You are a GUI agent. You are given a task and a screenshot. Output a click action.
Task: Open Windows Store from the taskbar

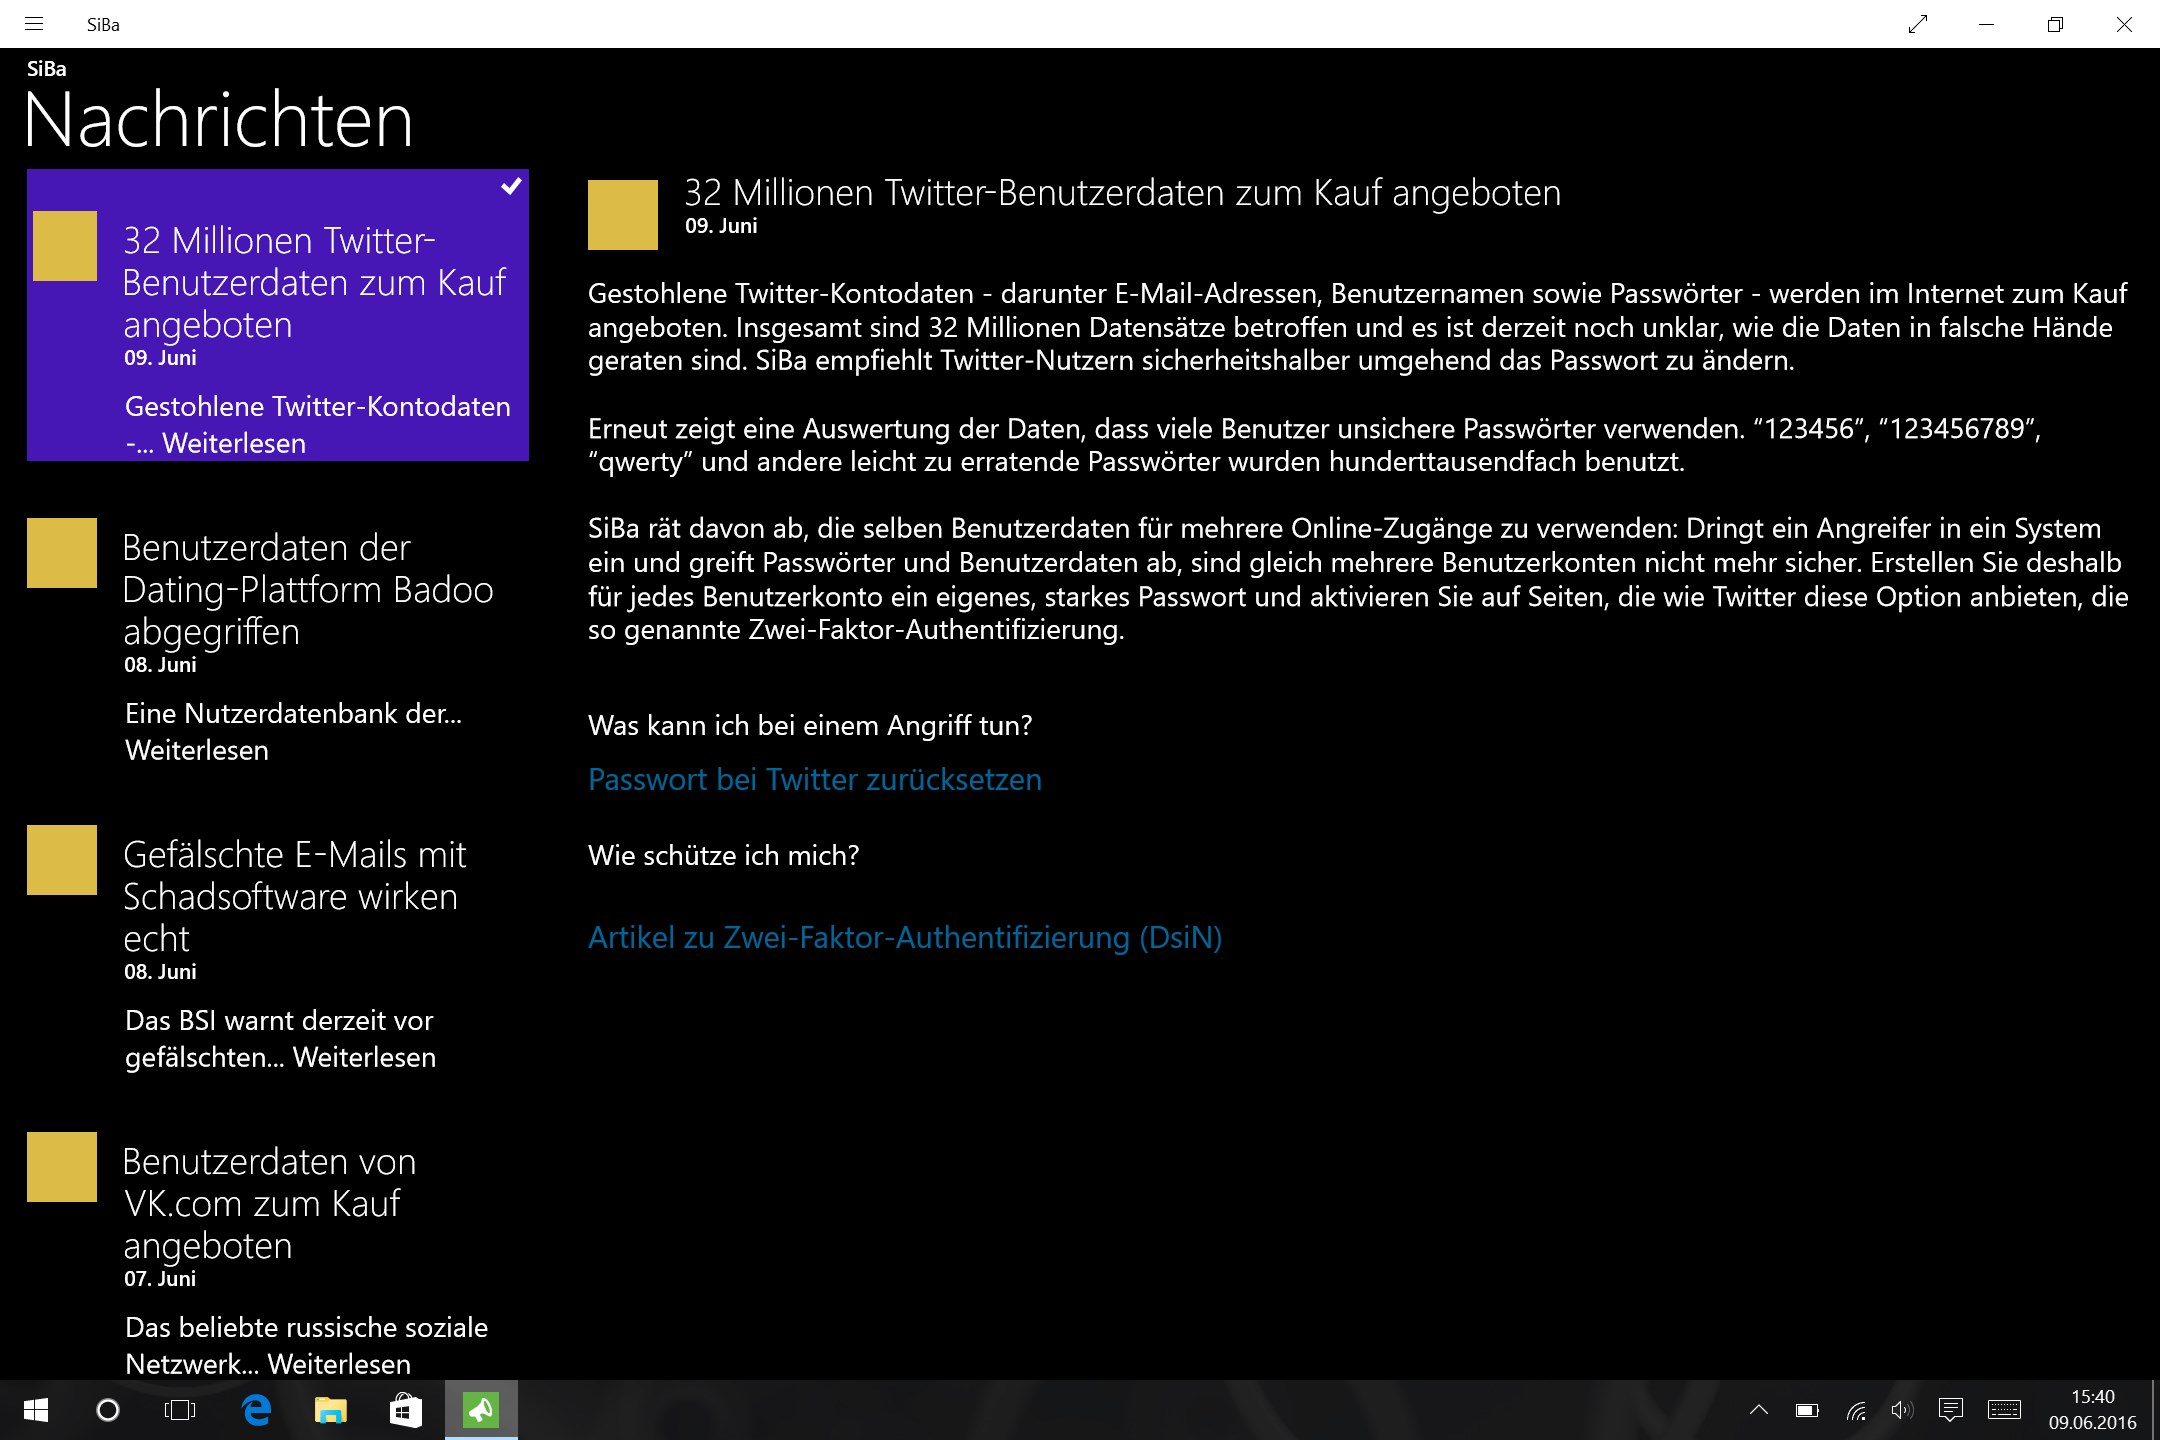(x=405, y=1410)
